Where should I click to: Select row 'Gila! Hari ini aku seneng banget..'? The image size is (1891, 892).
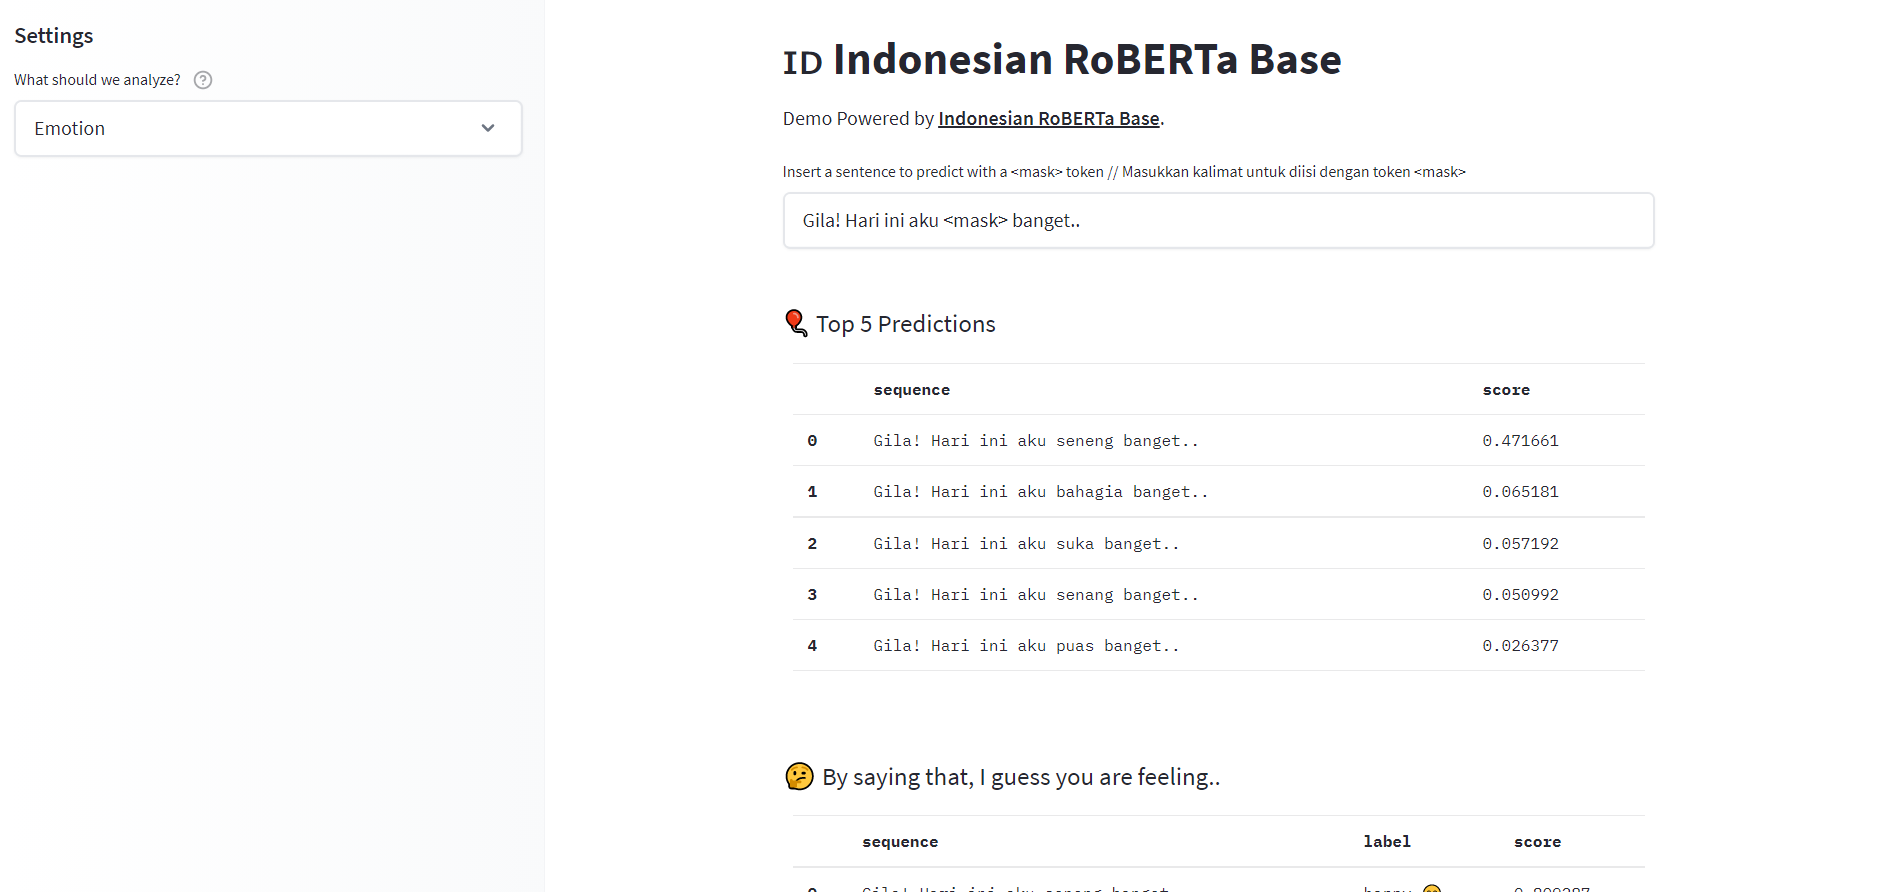click(x=1218, y=441)
